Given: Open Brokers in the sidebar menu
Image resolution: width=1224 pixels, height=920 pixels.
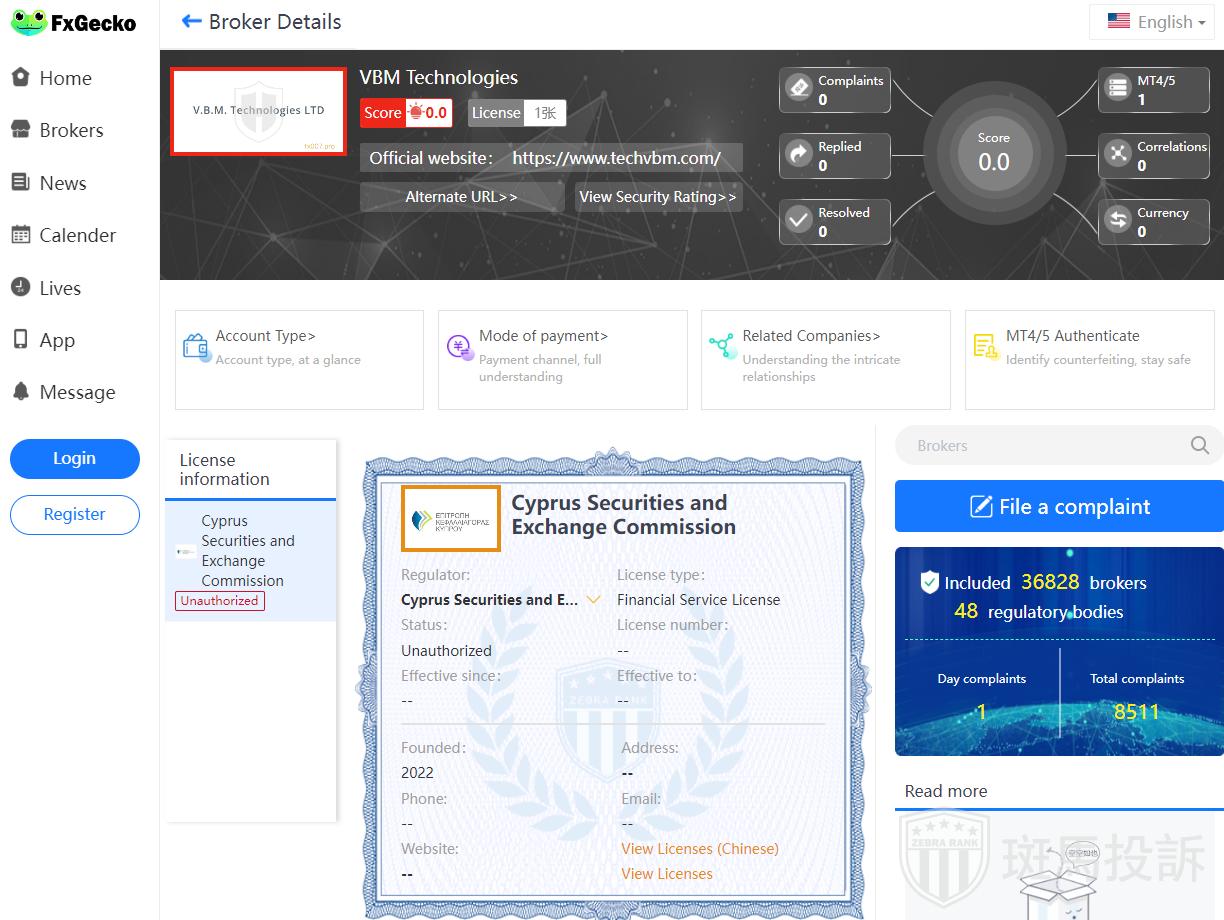Looking at the screenshot, I should pos(71,130).
